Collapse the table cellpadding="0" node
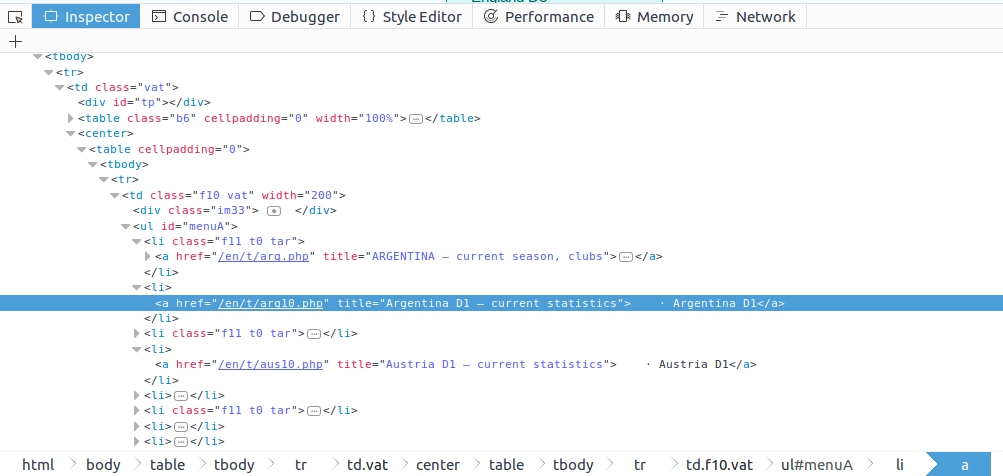This screenshot has height=476, width=1003. [82, 149]
